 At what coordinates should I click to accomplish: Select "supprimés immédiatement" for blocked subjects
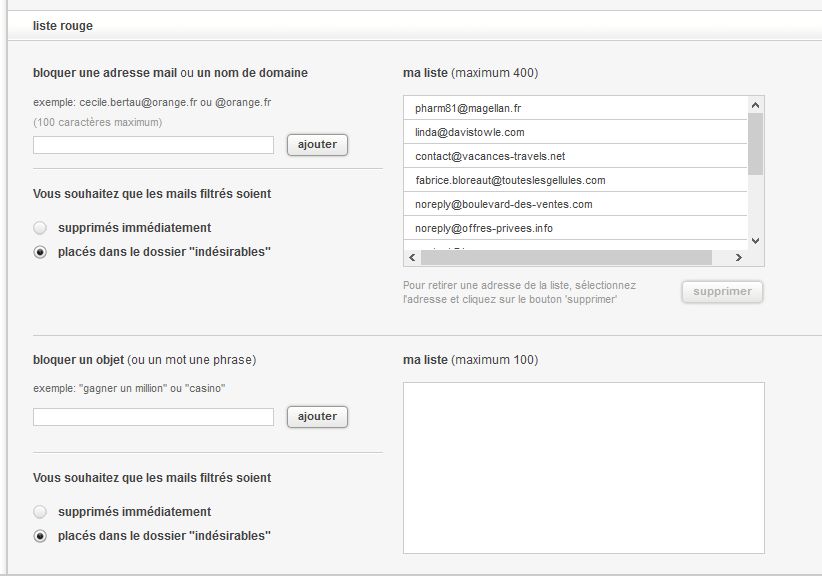pyautogui.click(x=40, y=511)
